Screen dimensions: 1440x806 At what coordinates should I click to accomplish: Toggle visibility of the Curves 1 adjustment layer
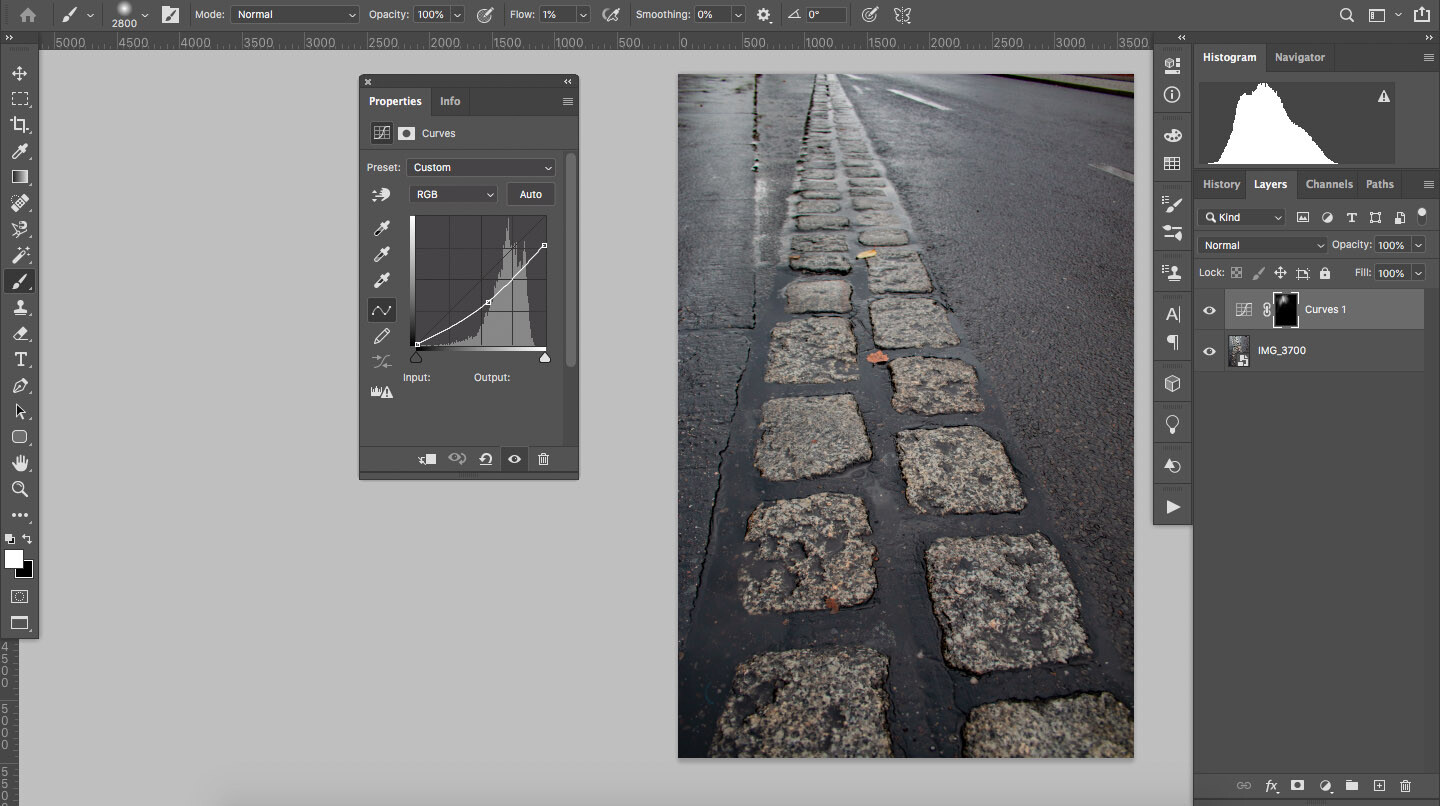coord(1209,310)
